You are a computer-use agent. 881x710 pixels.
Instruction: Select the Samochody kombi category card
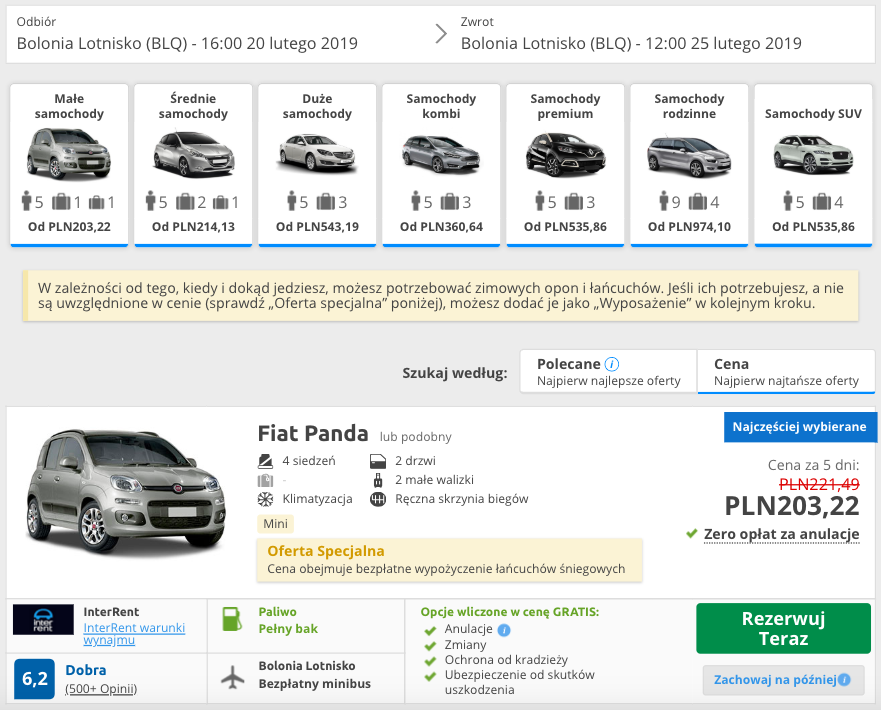(x=441, y=165)
